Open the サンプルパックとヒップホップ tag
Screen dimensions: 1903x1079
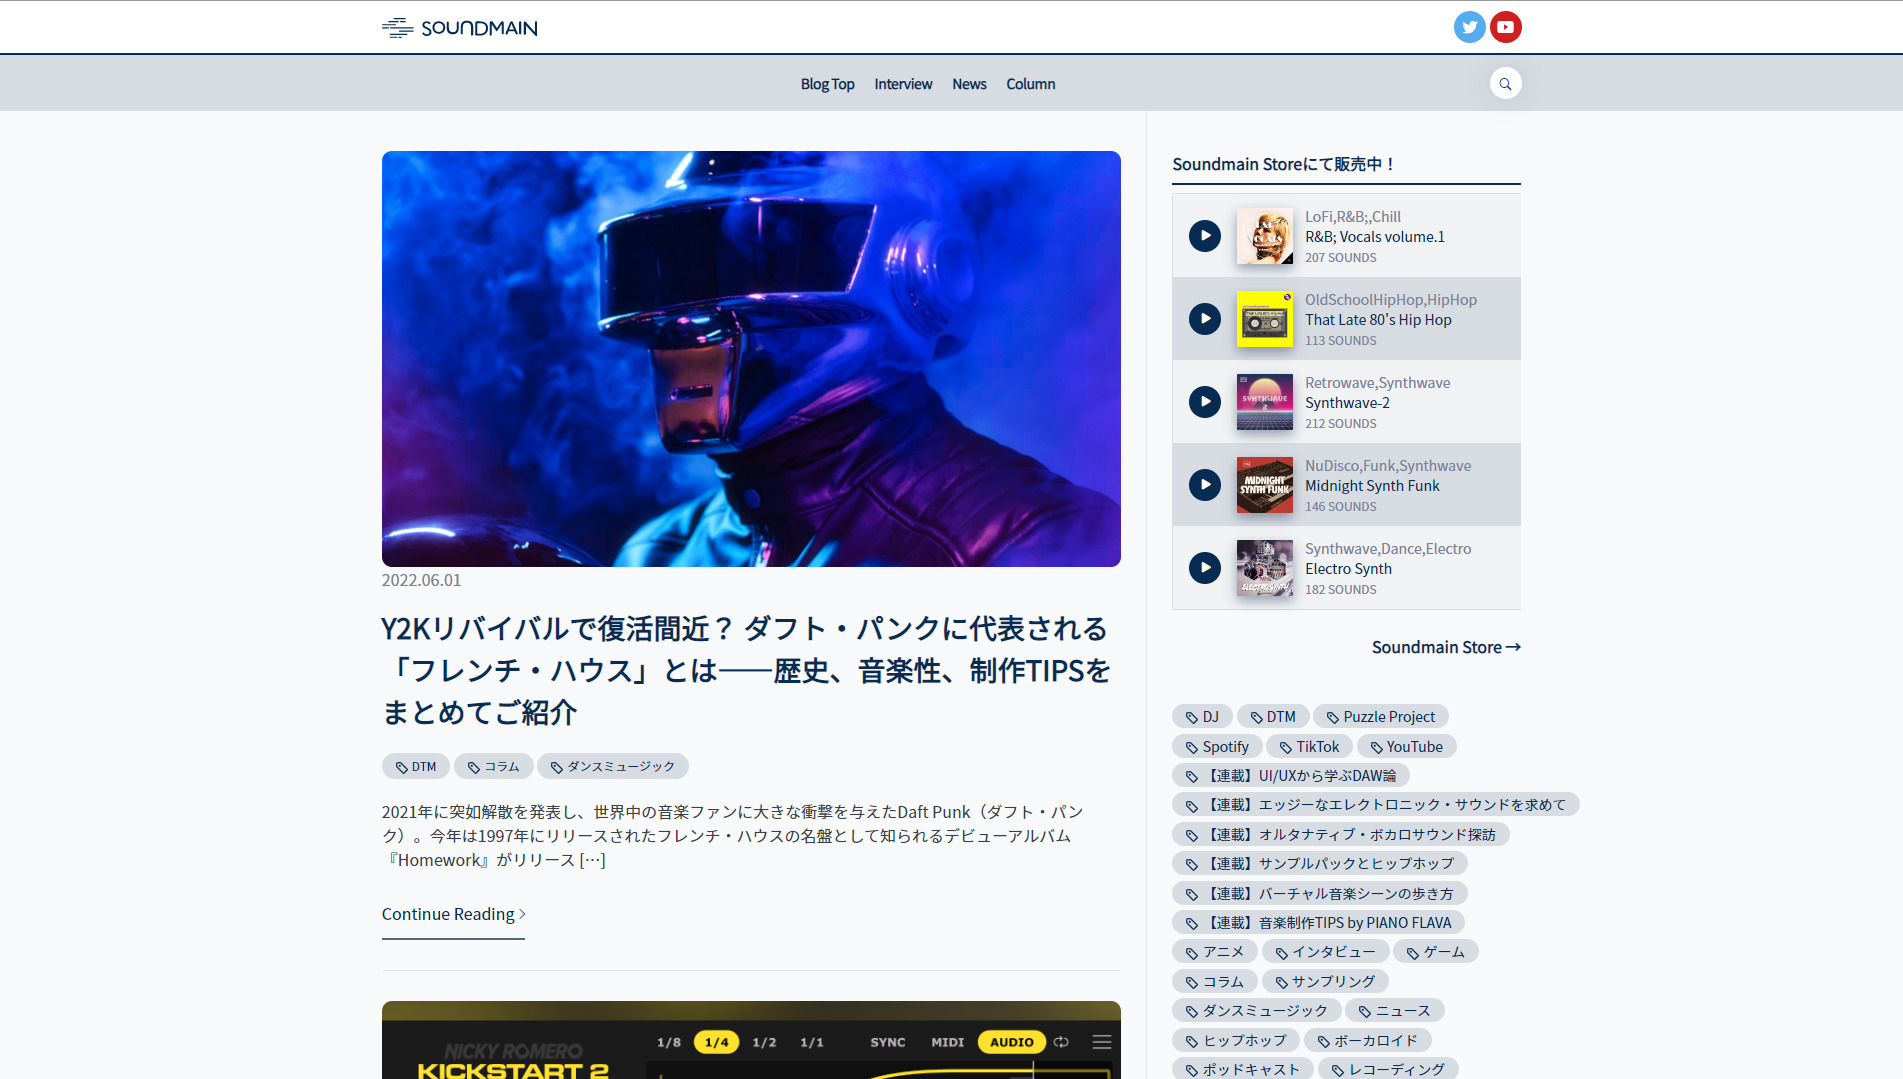(1320, 863)
